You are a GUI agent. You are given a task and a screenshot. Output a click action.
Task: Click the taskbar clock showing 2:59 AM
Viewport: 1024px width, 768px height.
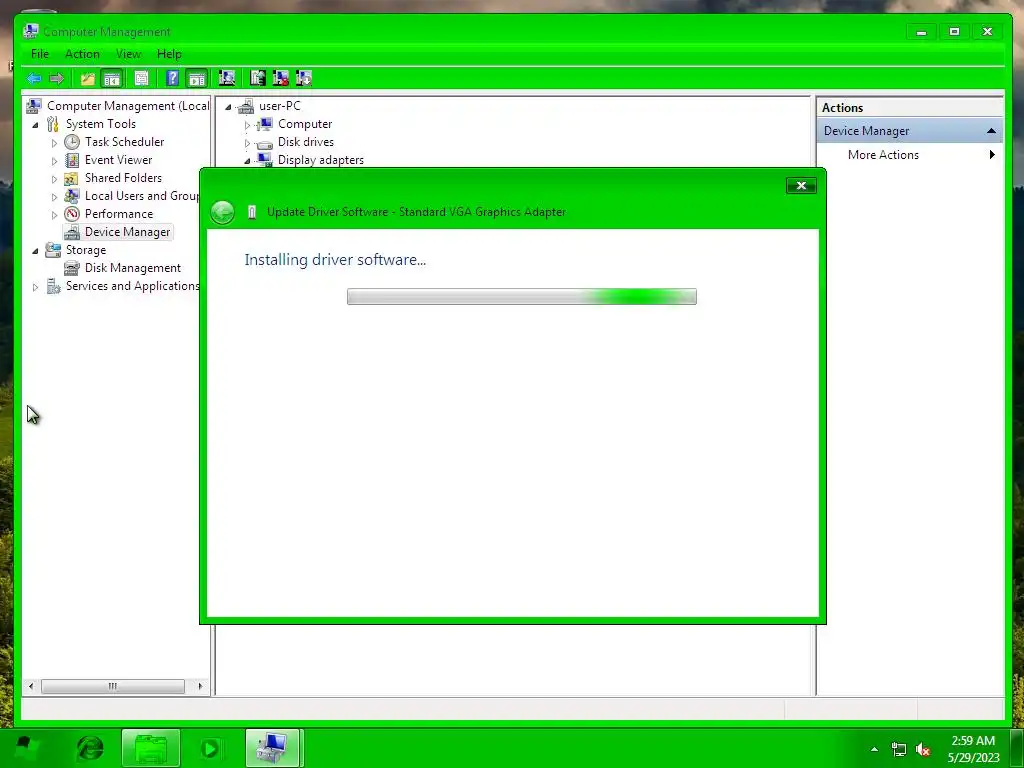point(973,749)
